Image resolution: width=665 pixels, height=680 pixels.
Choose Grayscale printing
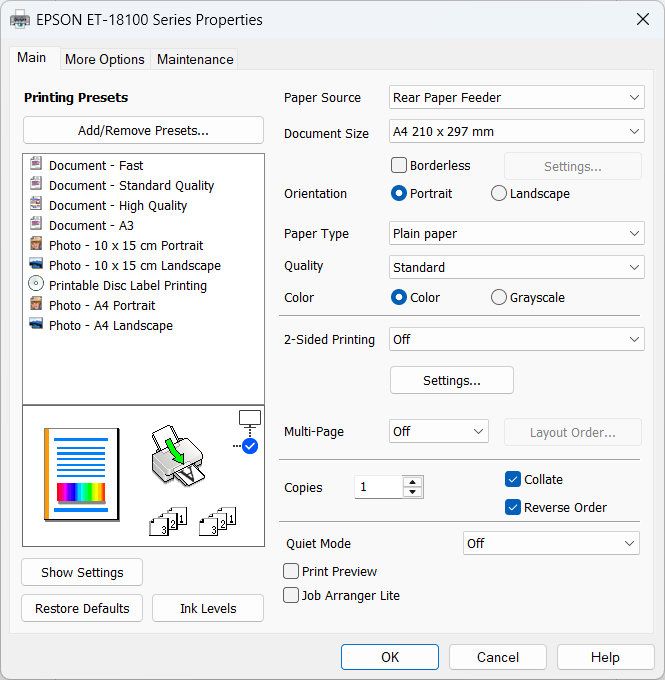(499, 298)
